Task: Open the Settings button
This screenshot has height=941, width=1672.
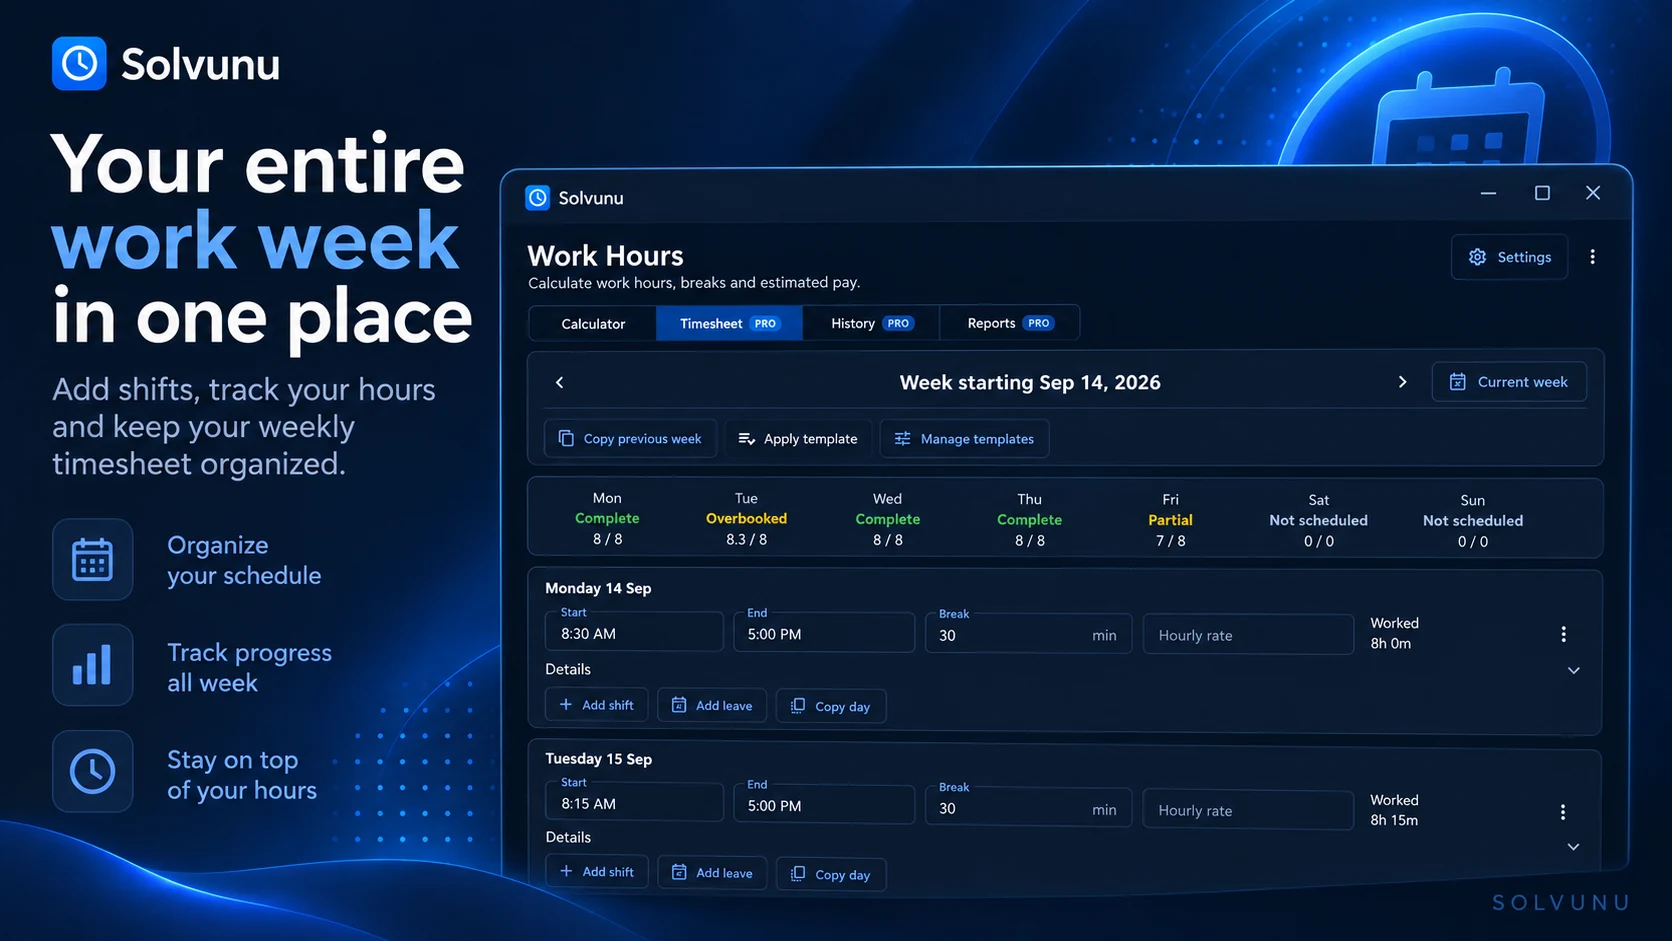Action: point(1509,257)
